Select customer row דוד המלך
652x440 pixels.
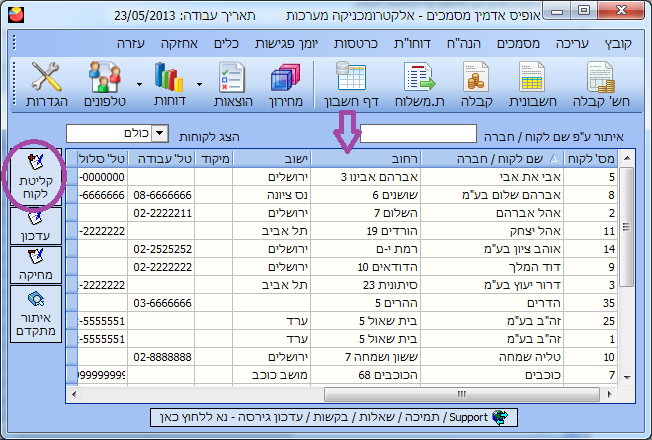[x=341, y=267]
